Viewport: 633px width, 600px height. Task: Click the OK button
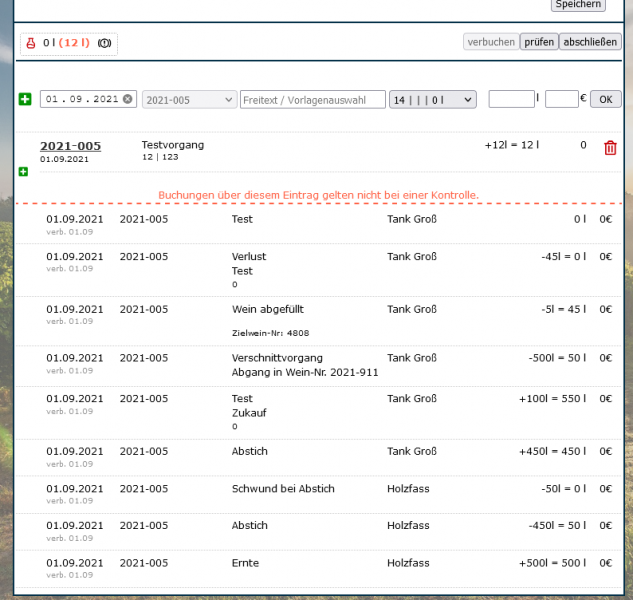[x=605, y=99]
